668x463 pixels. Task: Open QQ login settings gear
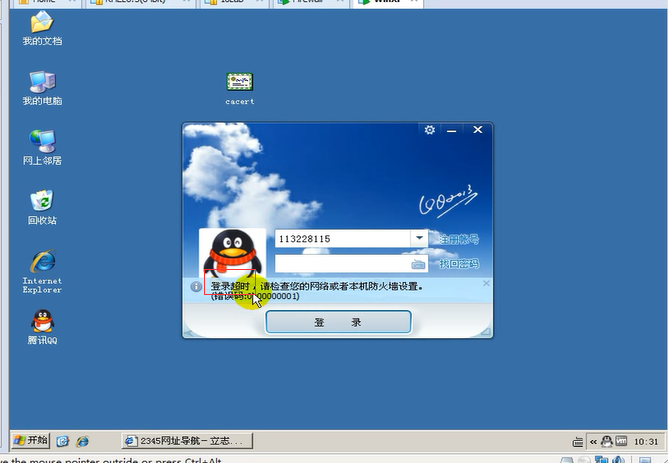(429, 129)
